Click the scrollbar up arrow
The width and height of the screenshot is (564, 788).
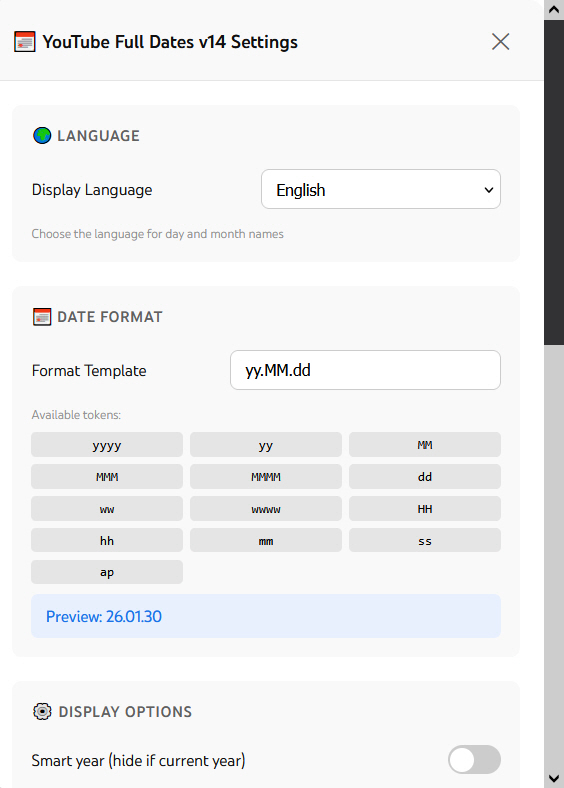[x=554, y=10]
